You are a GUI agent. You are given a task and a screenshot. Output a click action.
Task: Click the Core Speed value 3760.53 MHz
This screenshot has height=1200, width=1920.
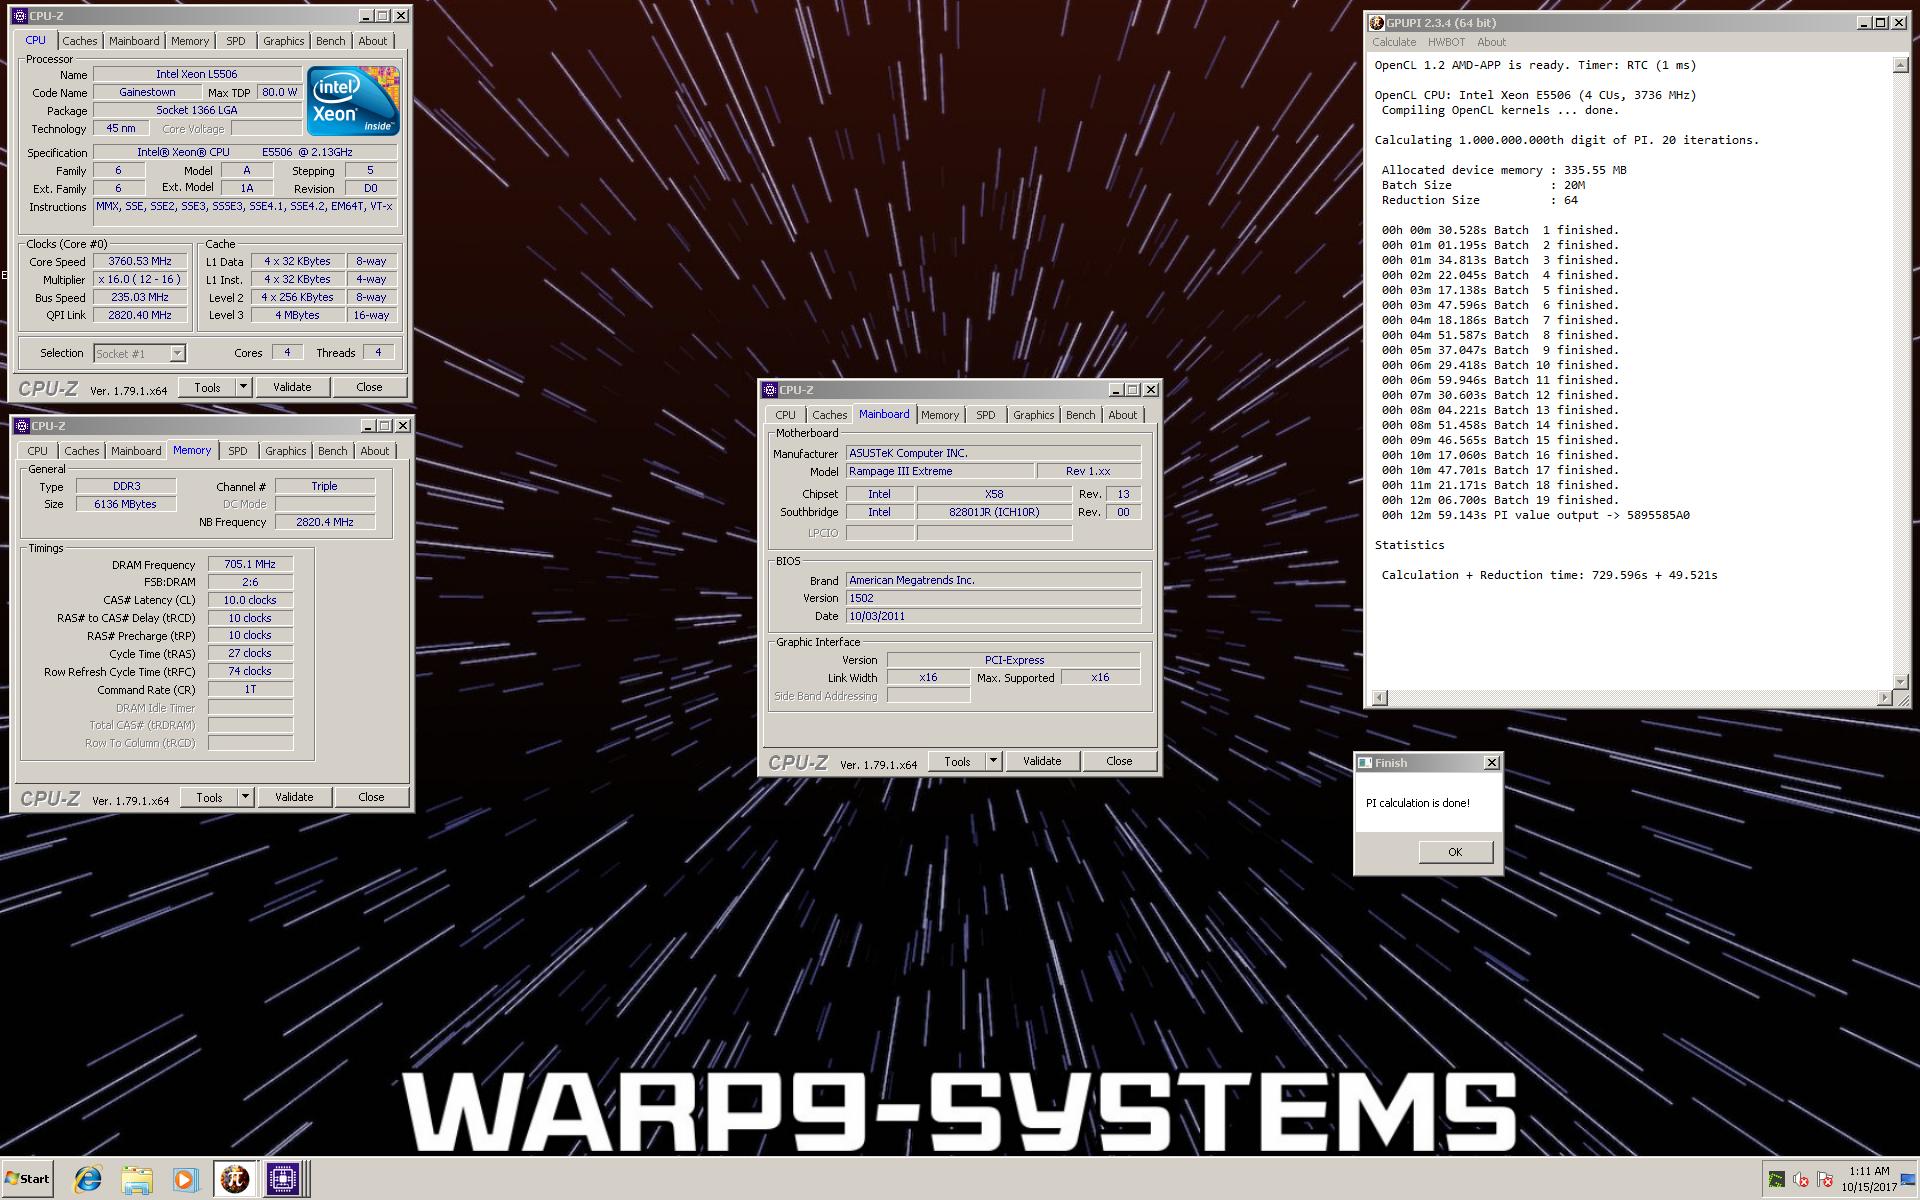pos(140,261)
